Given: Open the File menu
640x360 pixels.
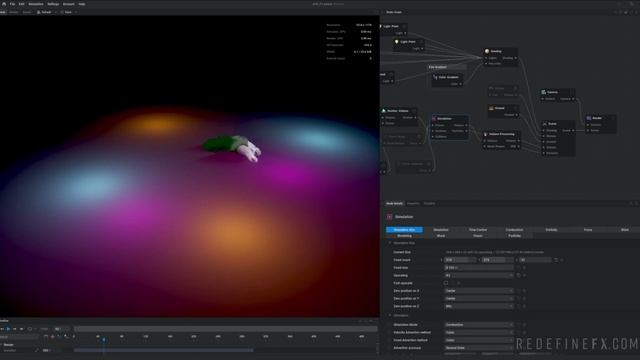Looking at the screenshot, I should tap(12, 4).
